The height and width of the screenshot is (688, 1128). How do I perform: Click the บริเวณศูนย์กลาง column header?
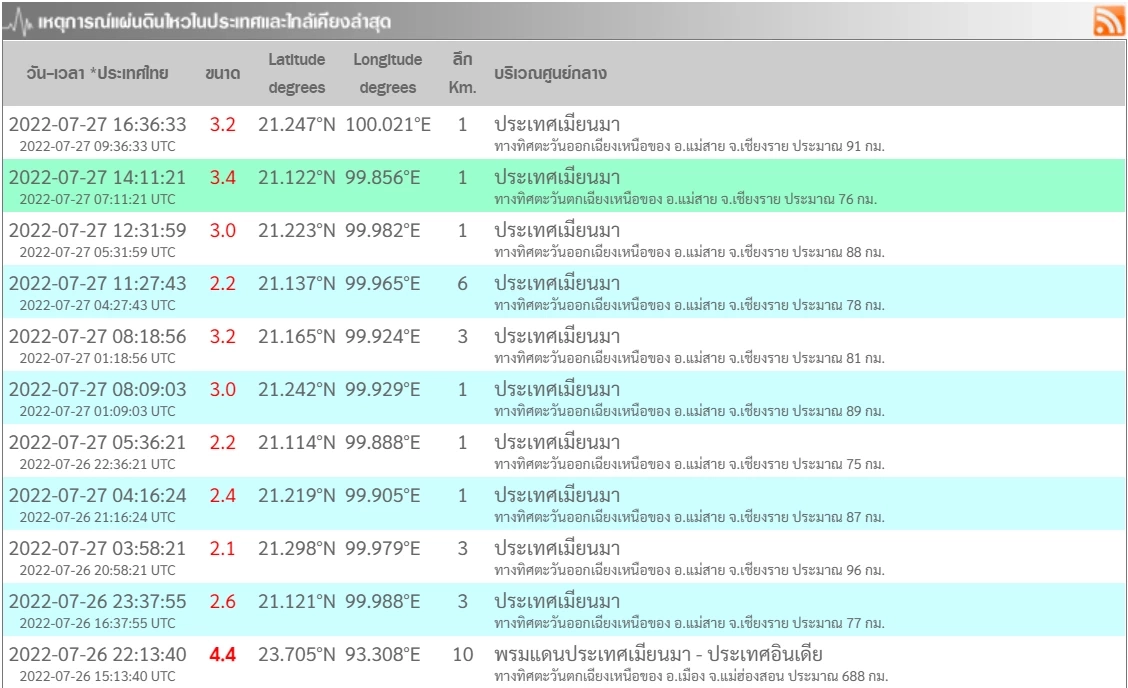[551, 74]
